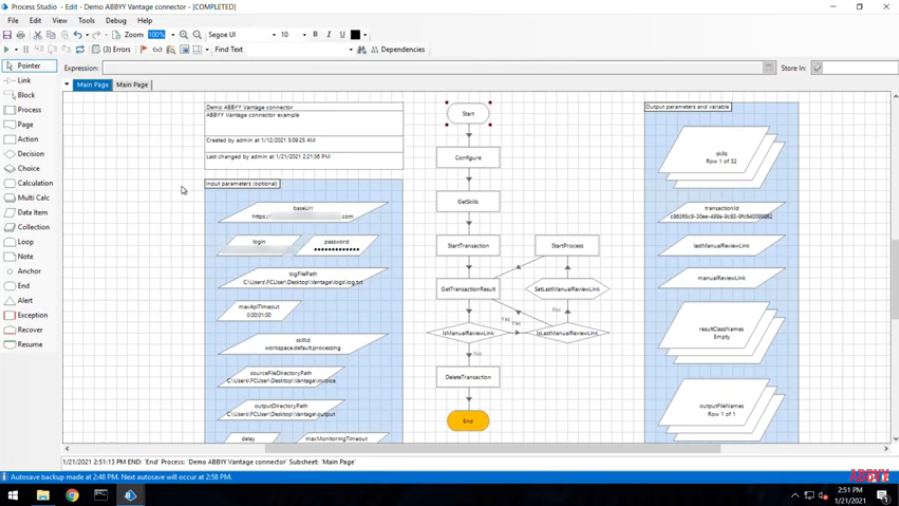Toggle underline formatting
The width and height of the screenshot is (899, 506).
342,35
